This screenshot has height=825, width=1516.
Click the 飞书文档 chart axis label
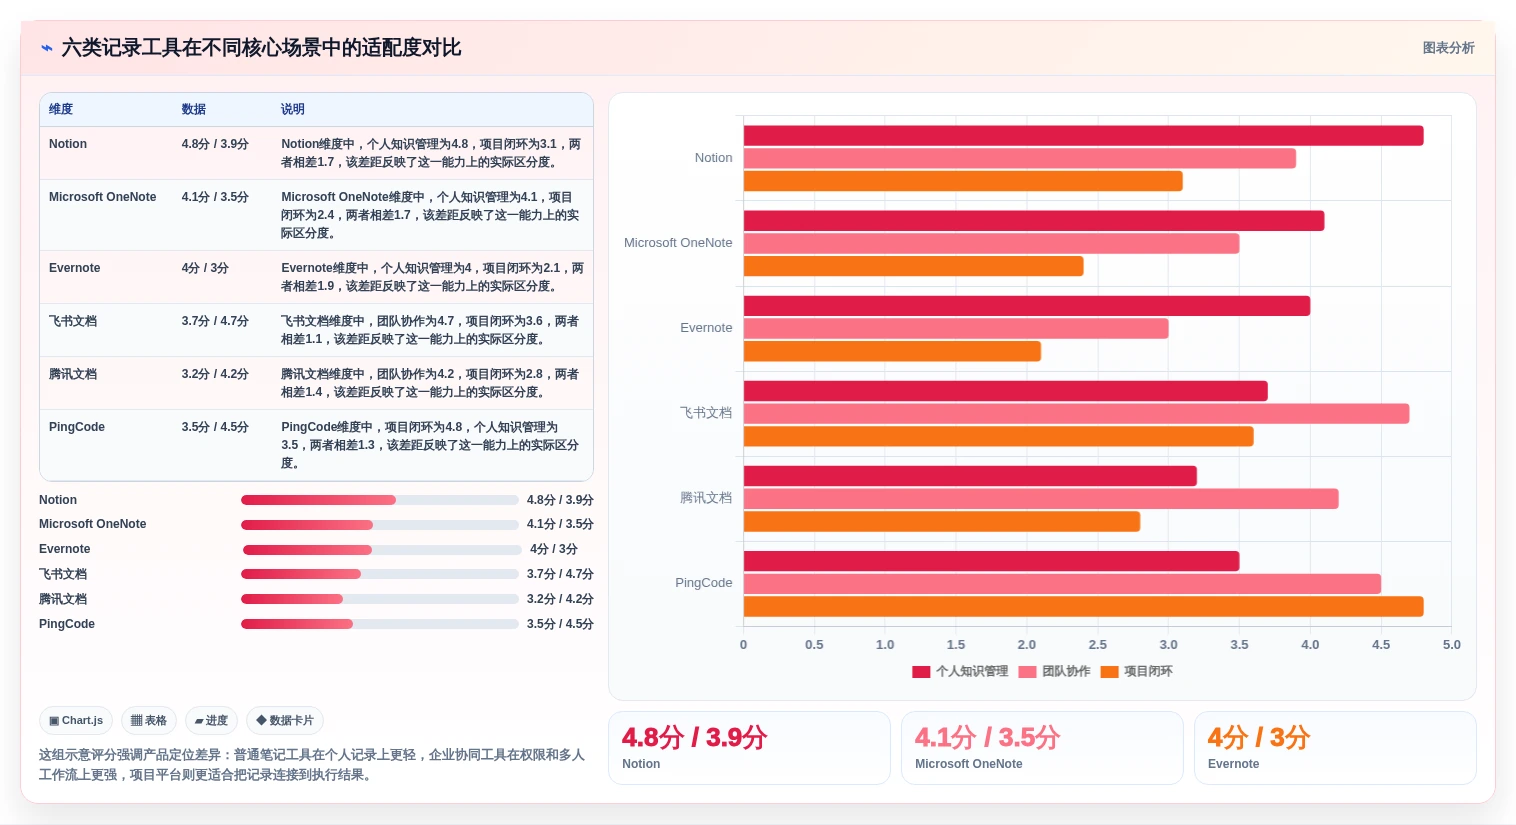(706, 413)
